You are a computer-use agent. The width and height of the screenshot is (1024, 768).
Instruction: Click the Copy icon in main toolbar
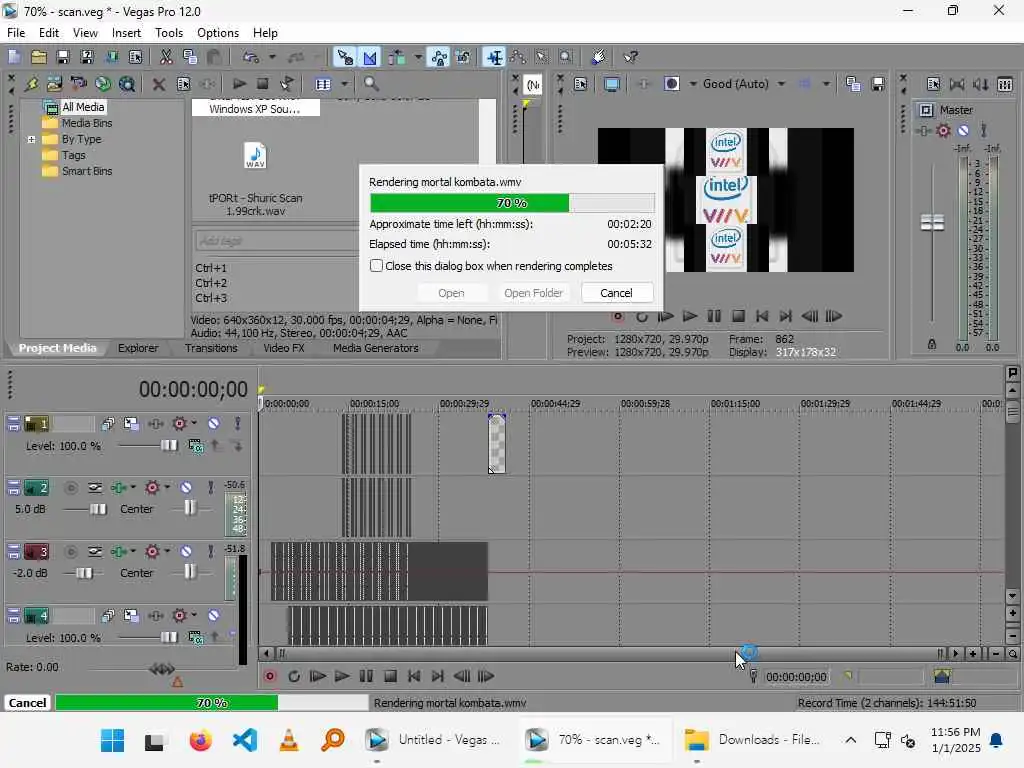pyautogui.click(x=190, y=57)
